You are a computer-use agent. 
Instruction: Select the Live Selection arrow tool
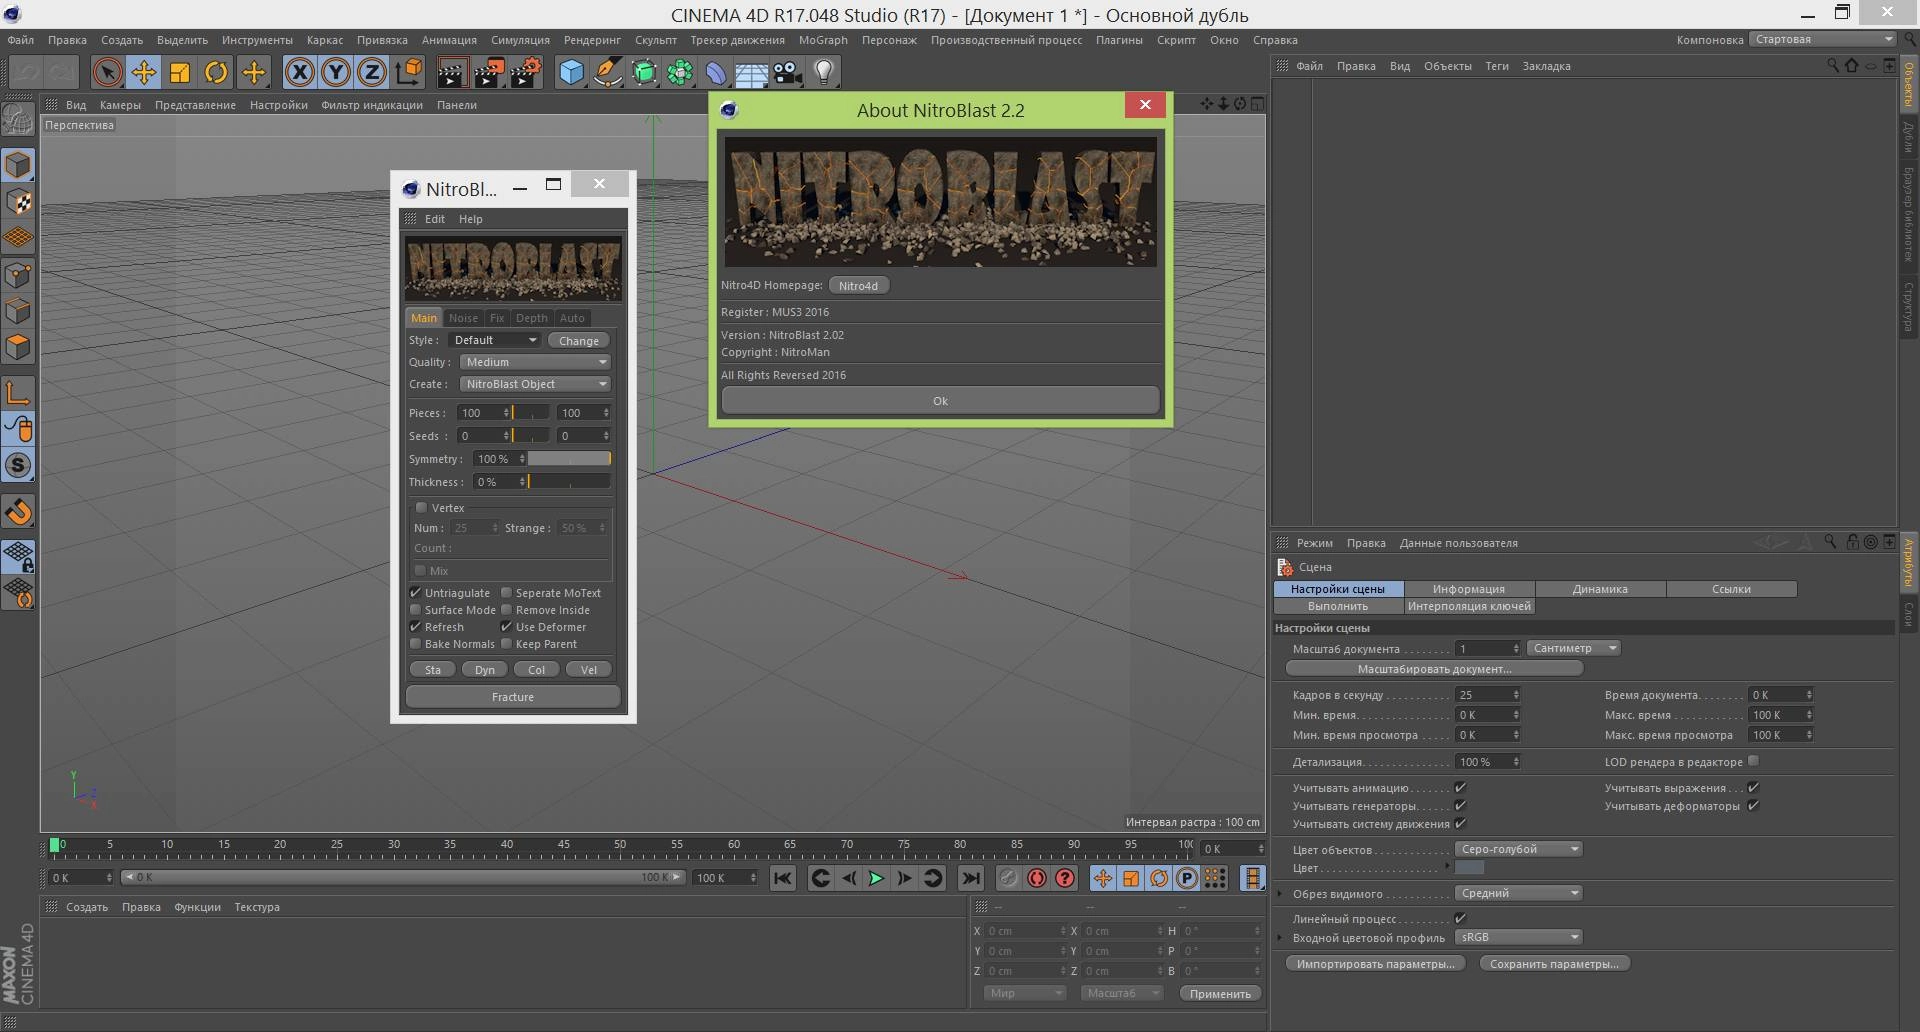(107, 72)
